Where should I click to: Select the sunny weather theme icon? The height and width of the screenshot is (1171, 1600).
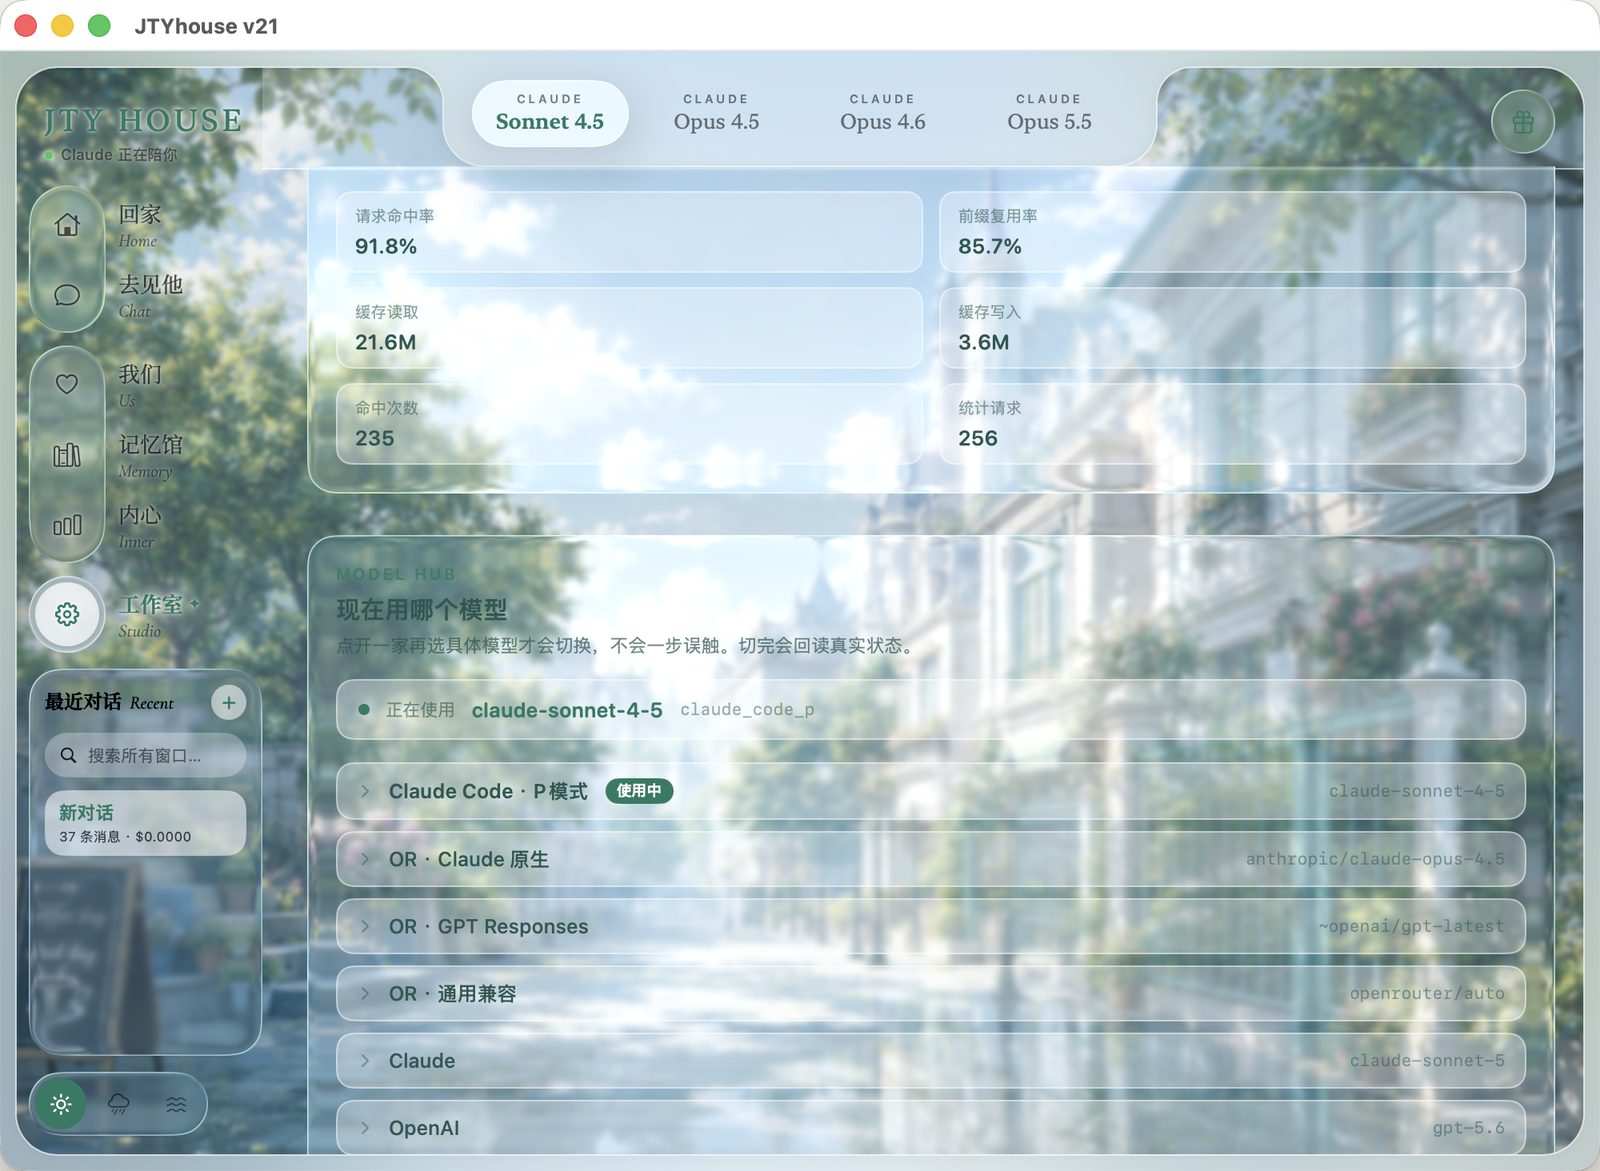click(x=61, y=1104)
